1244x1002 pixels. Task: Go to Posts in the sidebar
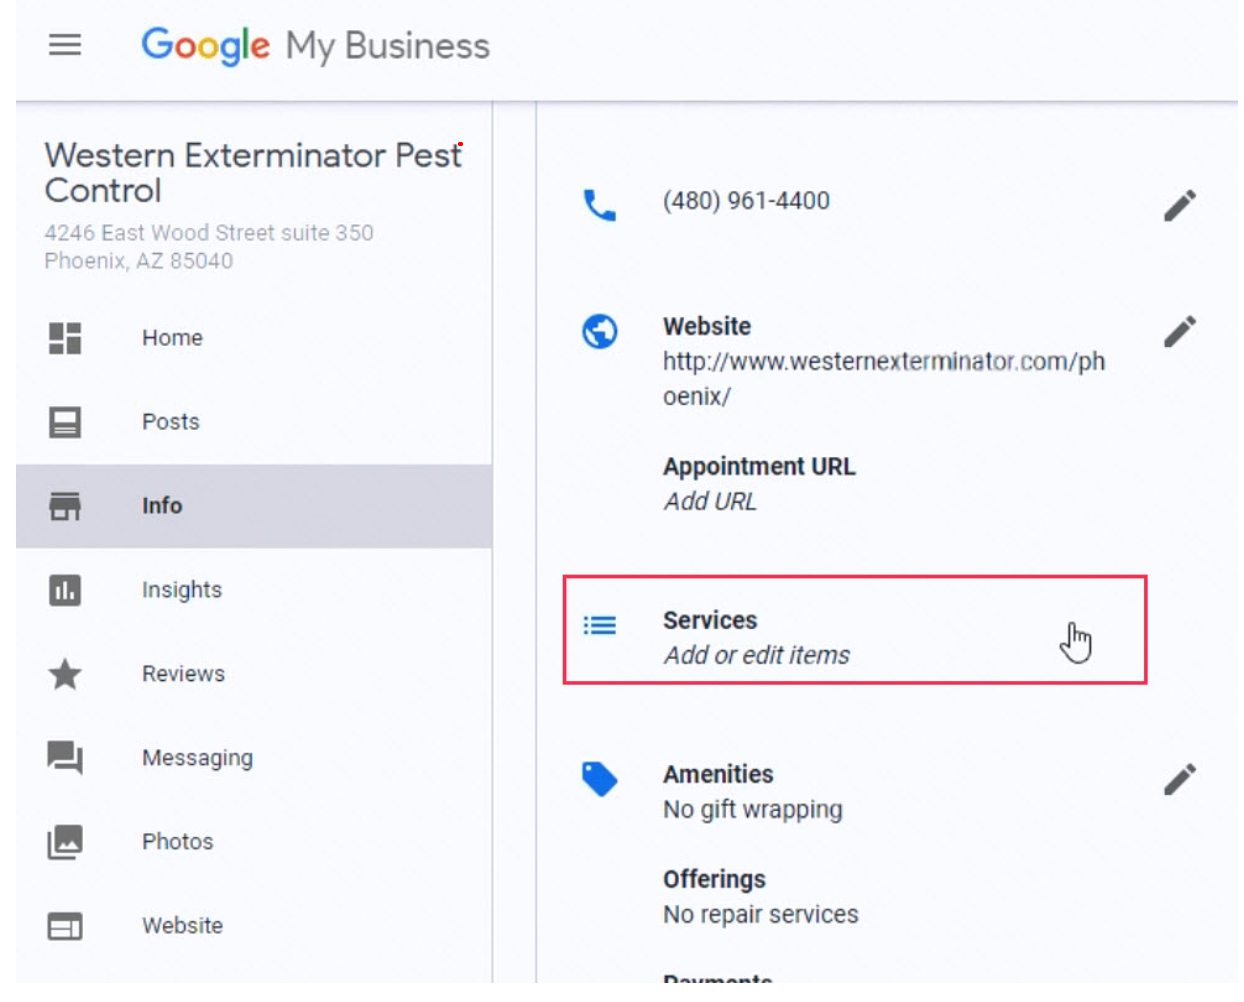(254, 422)
